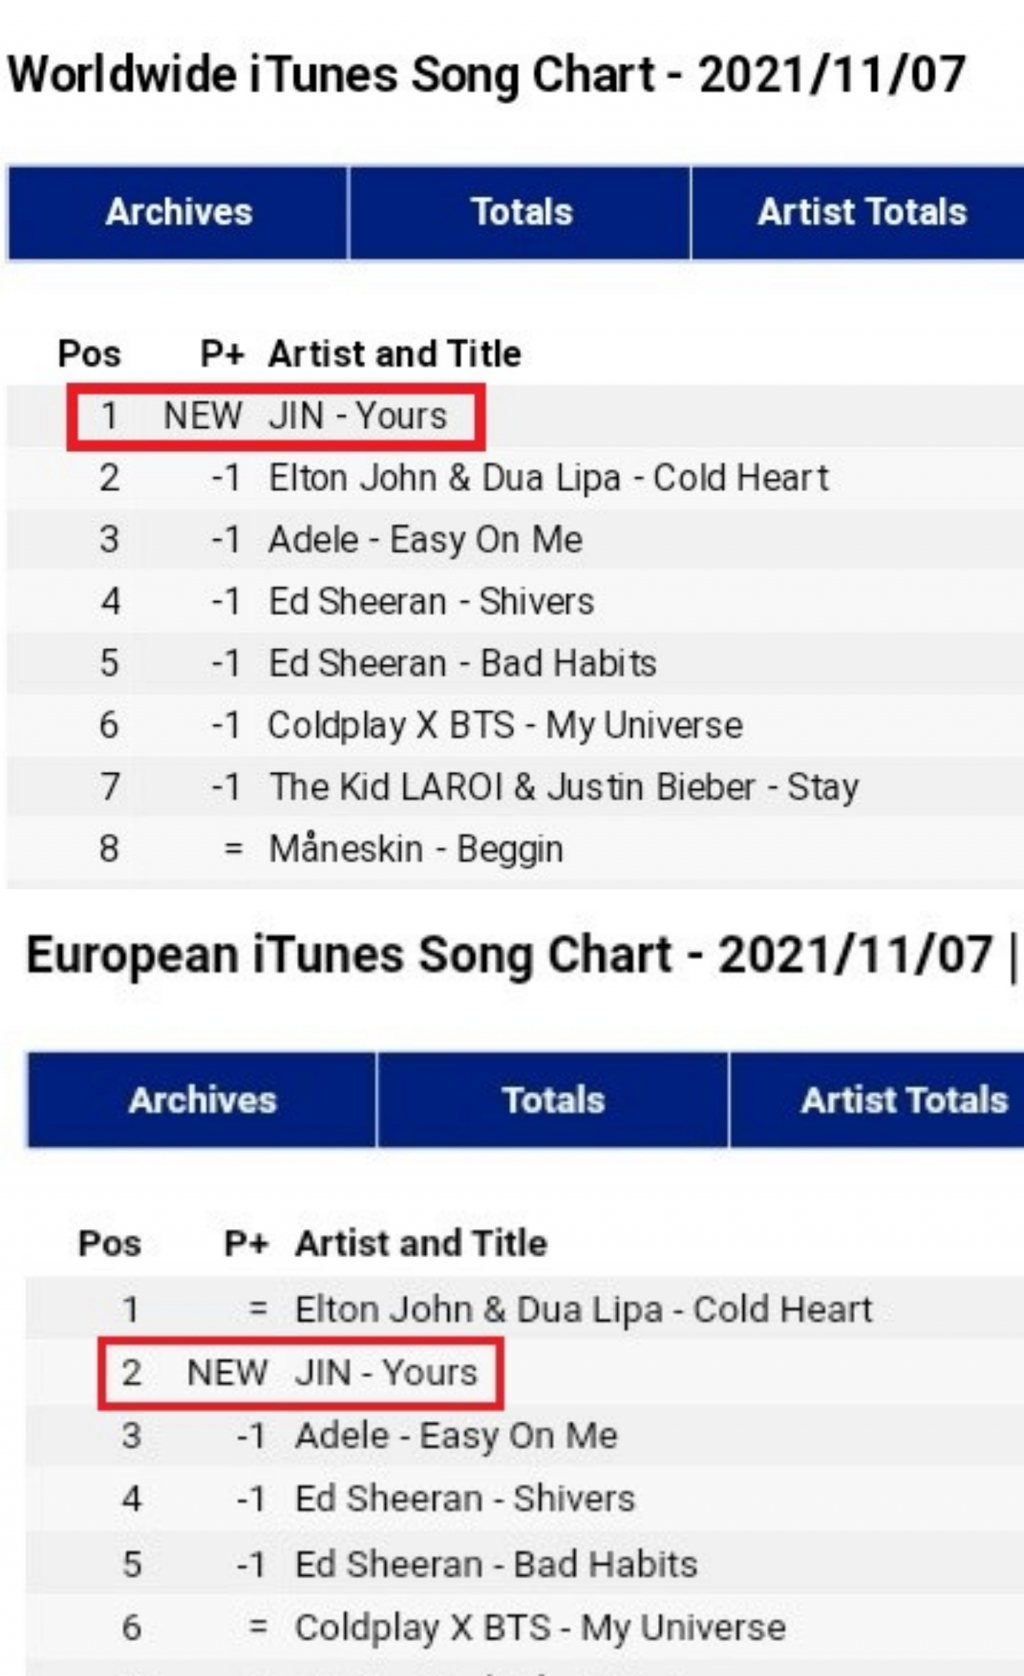The height and width of the screenshot is (1676, 1024).
Task: Open Totals tab in European chart
Action: click(553, 1100)
